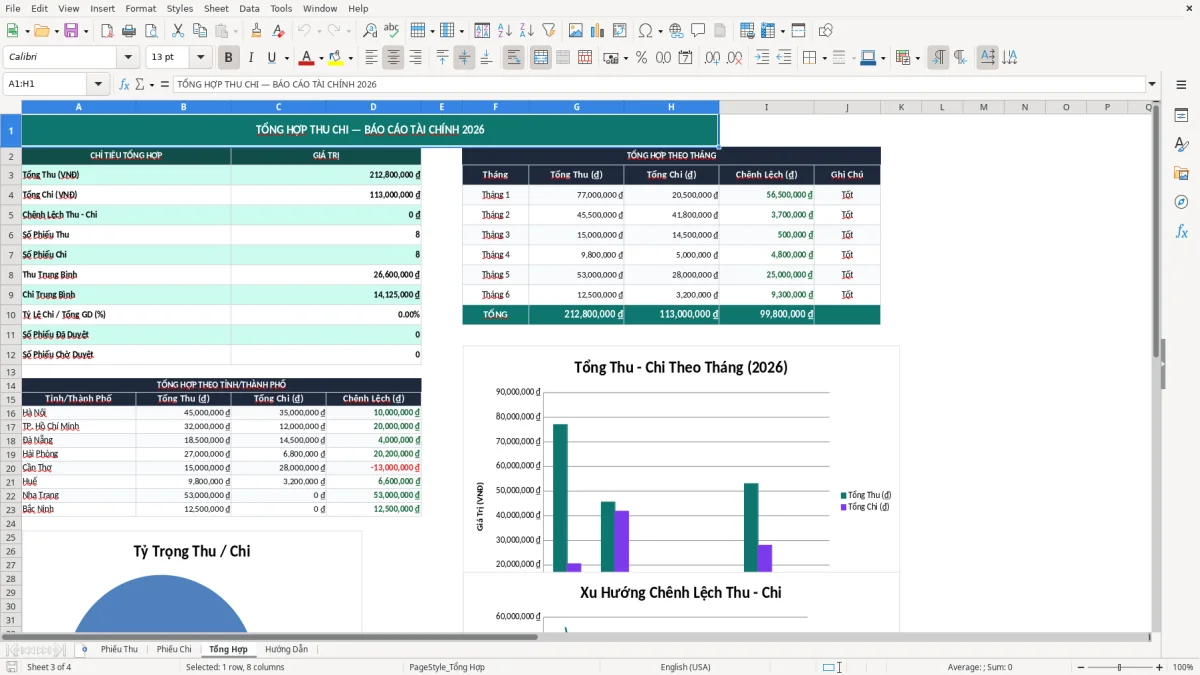1200x675 pixels.
Task: Select column D header
Action: pyautogui.click(x=373, y=107)
